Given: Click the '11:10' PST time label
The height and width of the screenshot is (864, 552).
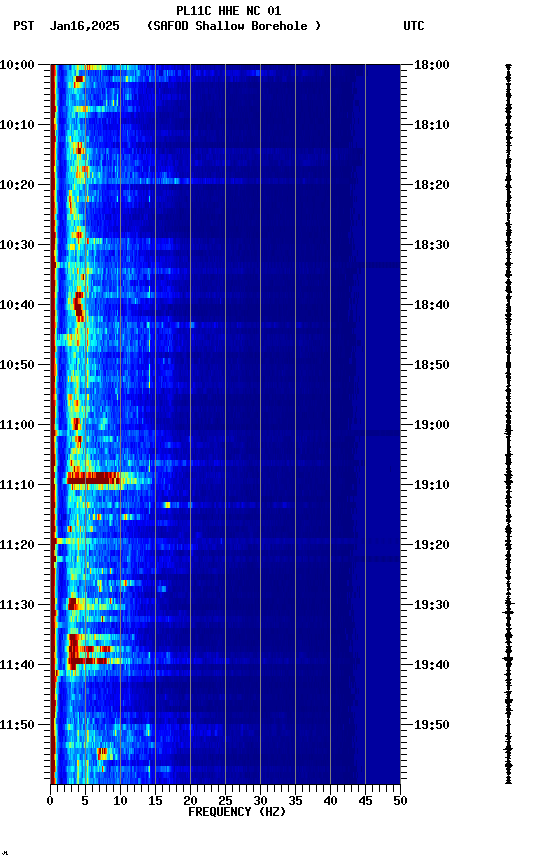Looking at the screenshot, I should point(17,485).
